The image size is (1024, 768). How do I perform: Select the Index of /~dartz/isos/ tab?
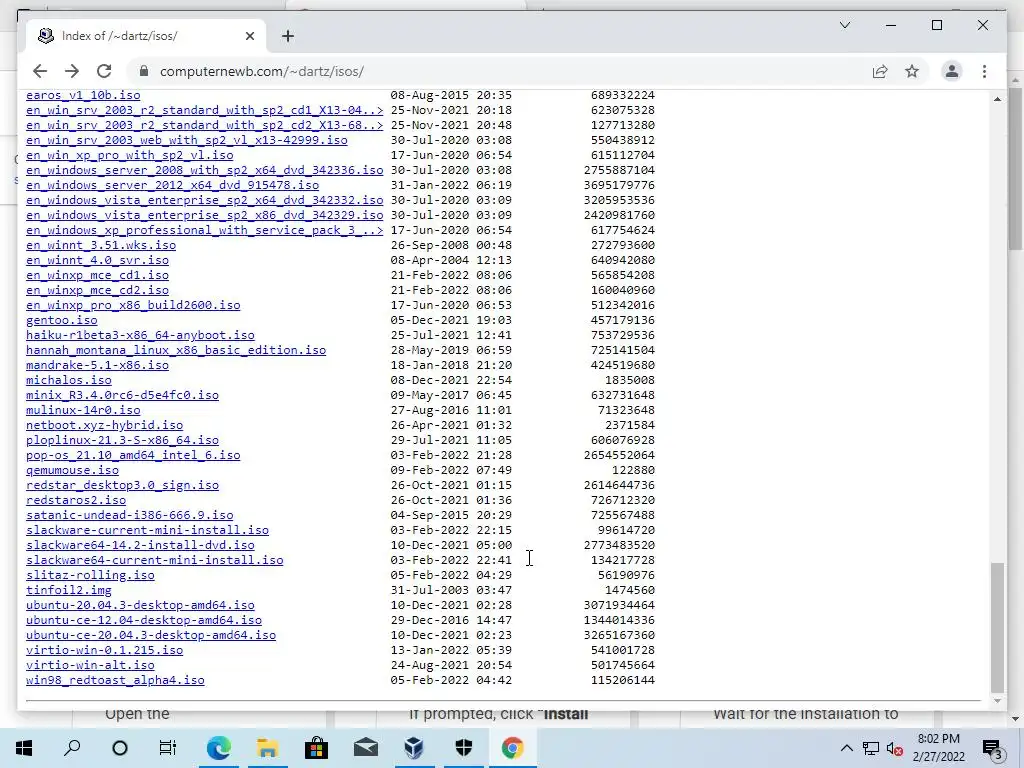[146, 36]
